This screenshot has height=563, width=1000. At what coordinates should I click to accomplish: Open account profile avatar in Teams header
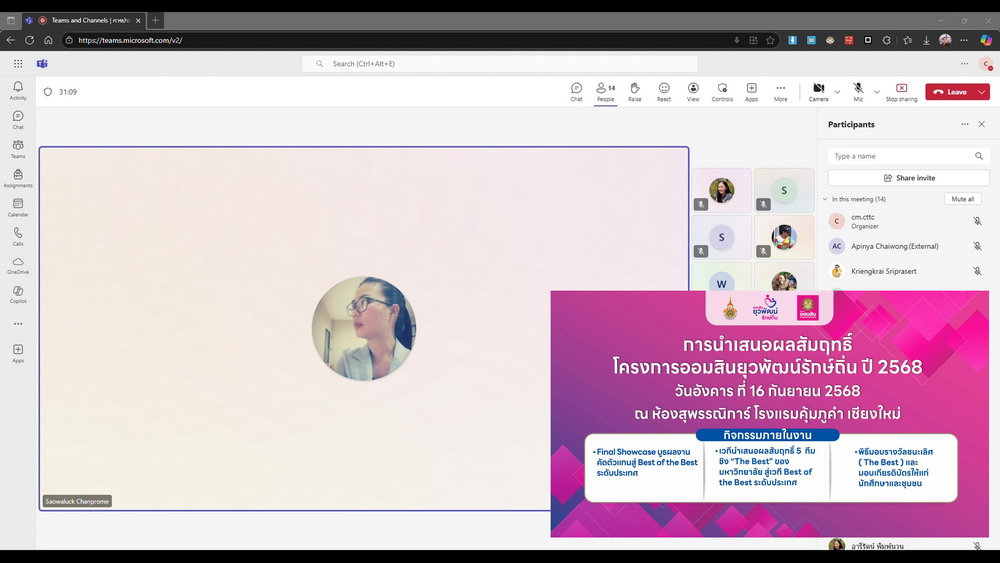pyautogui.click(x=986, y=64)
